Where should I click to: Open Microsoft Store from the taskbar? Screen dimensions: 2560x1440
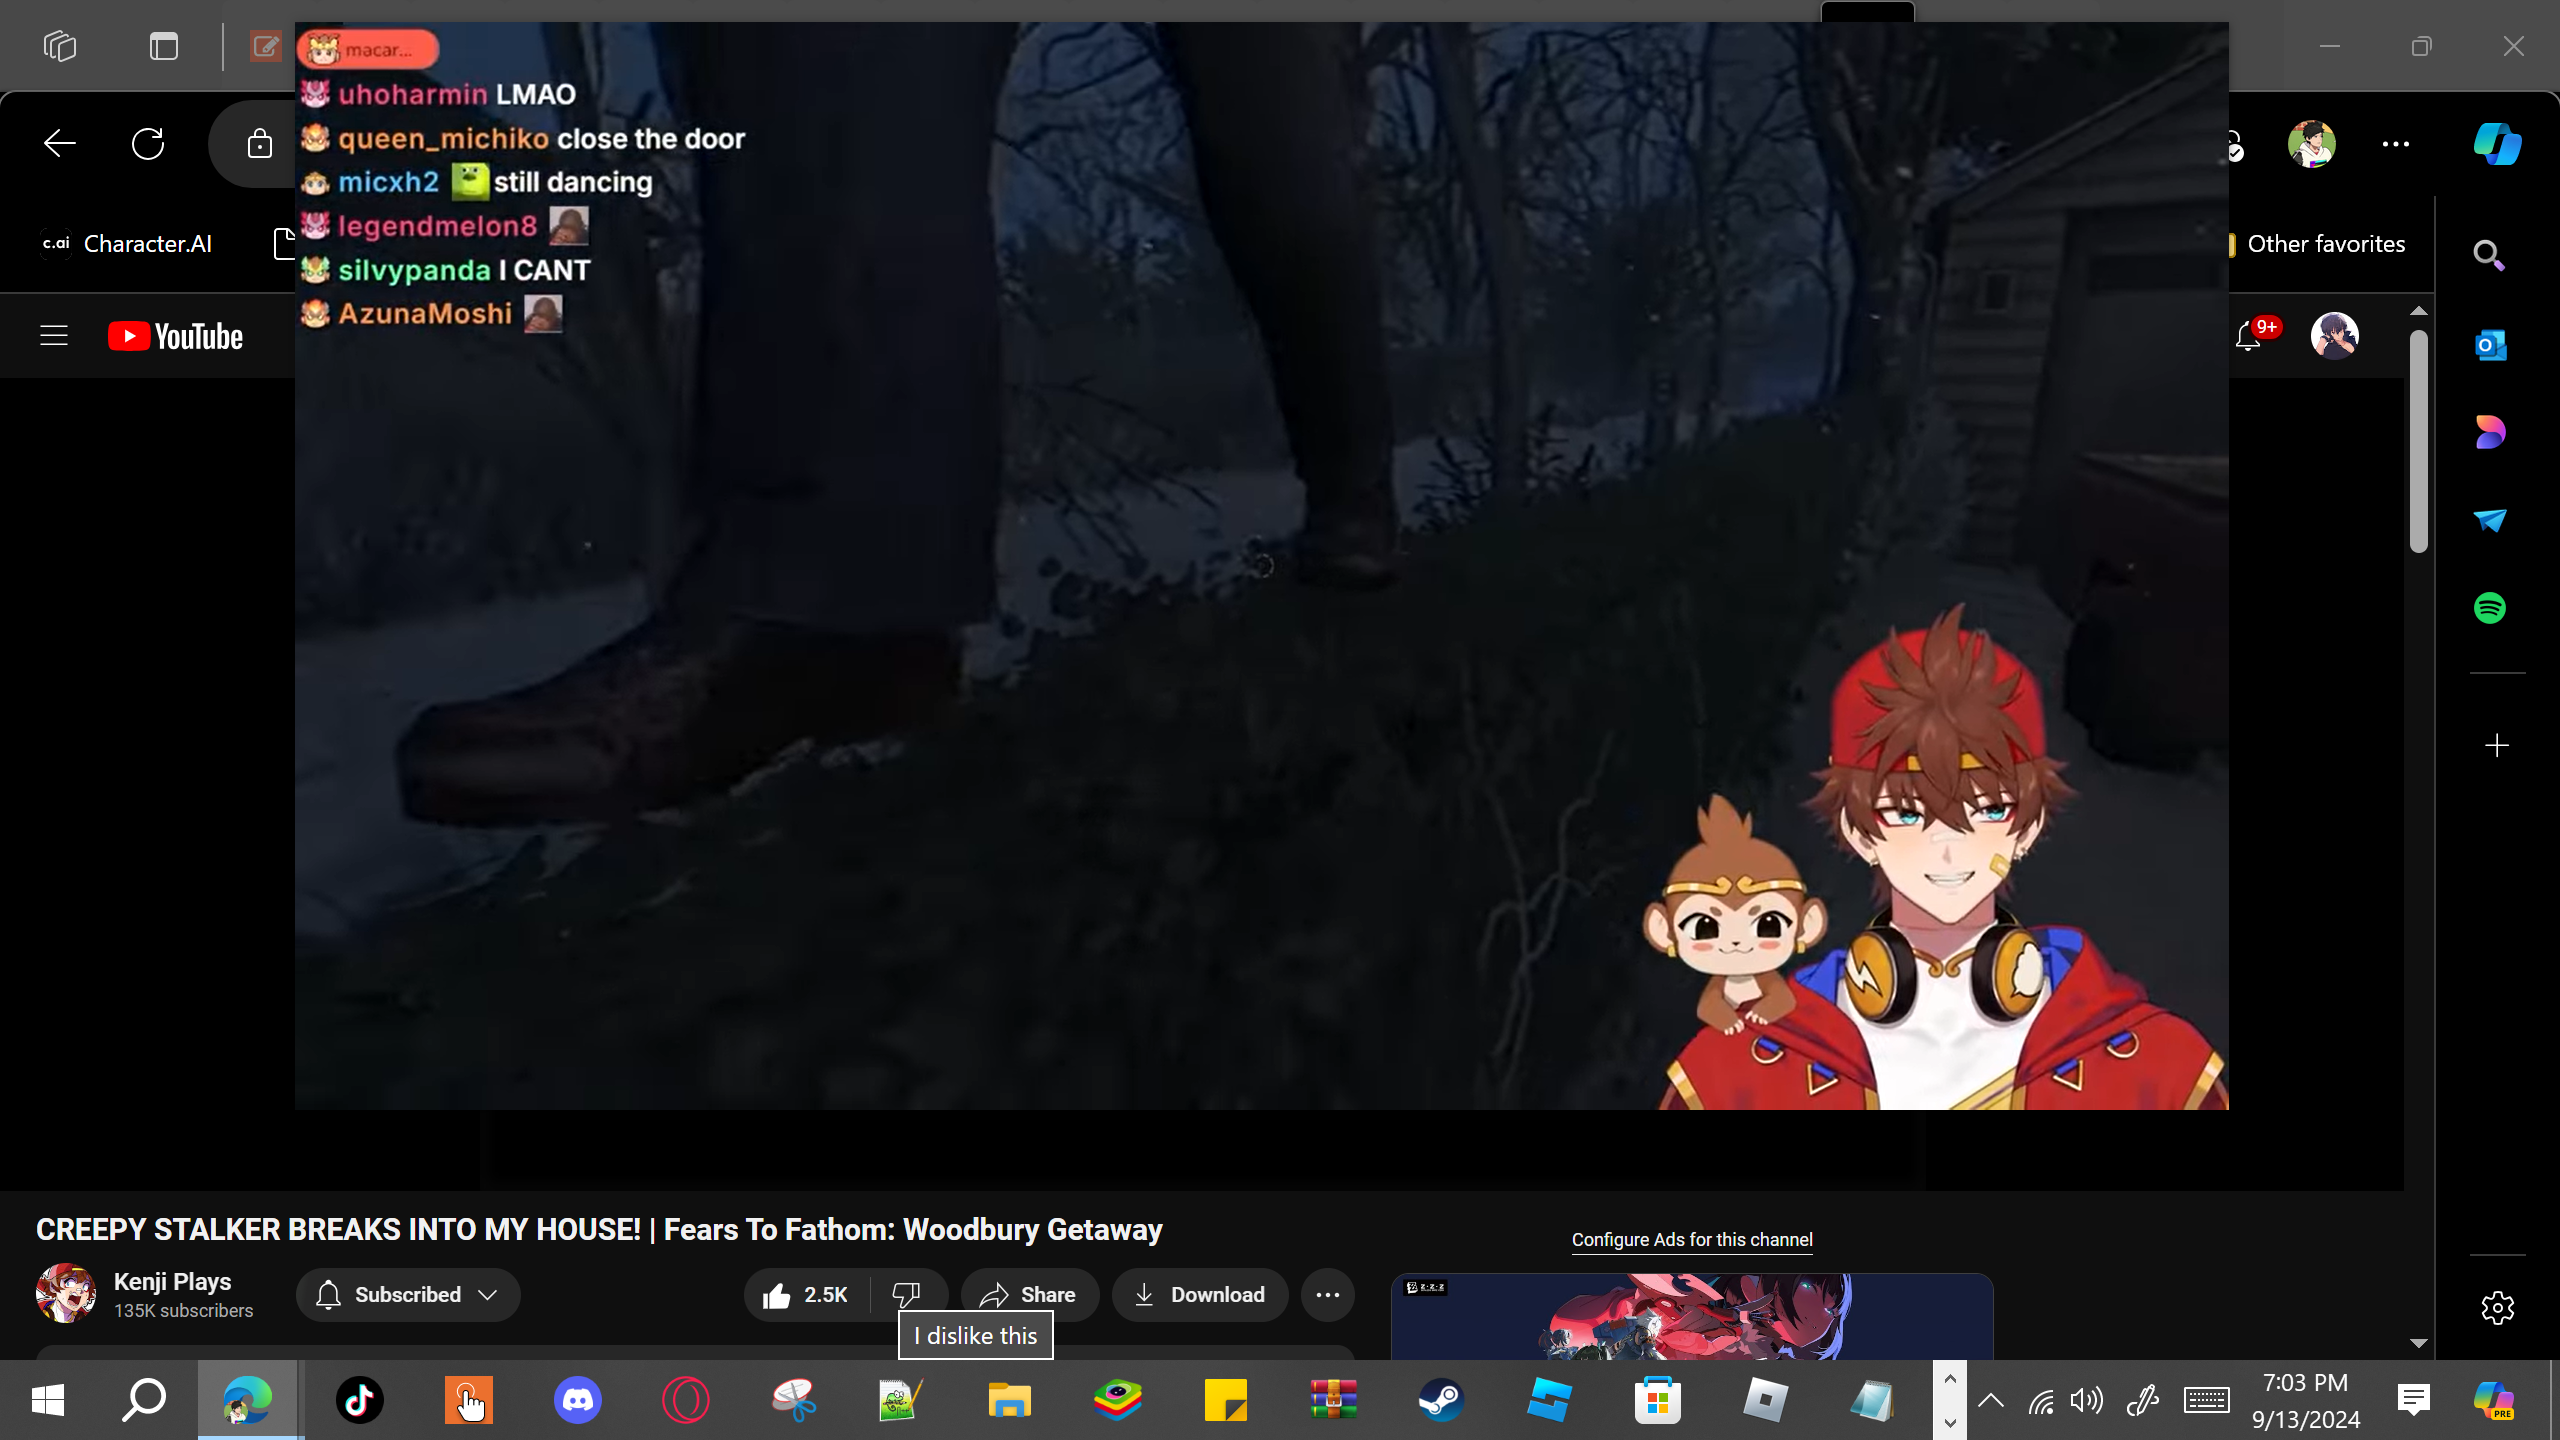(1658, 1400)
